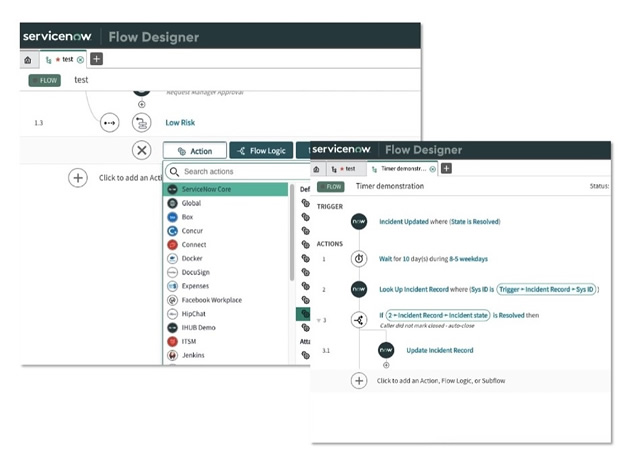
Task: Select ITSM in actions list
Action: [225, 341]
